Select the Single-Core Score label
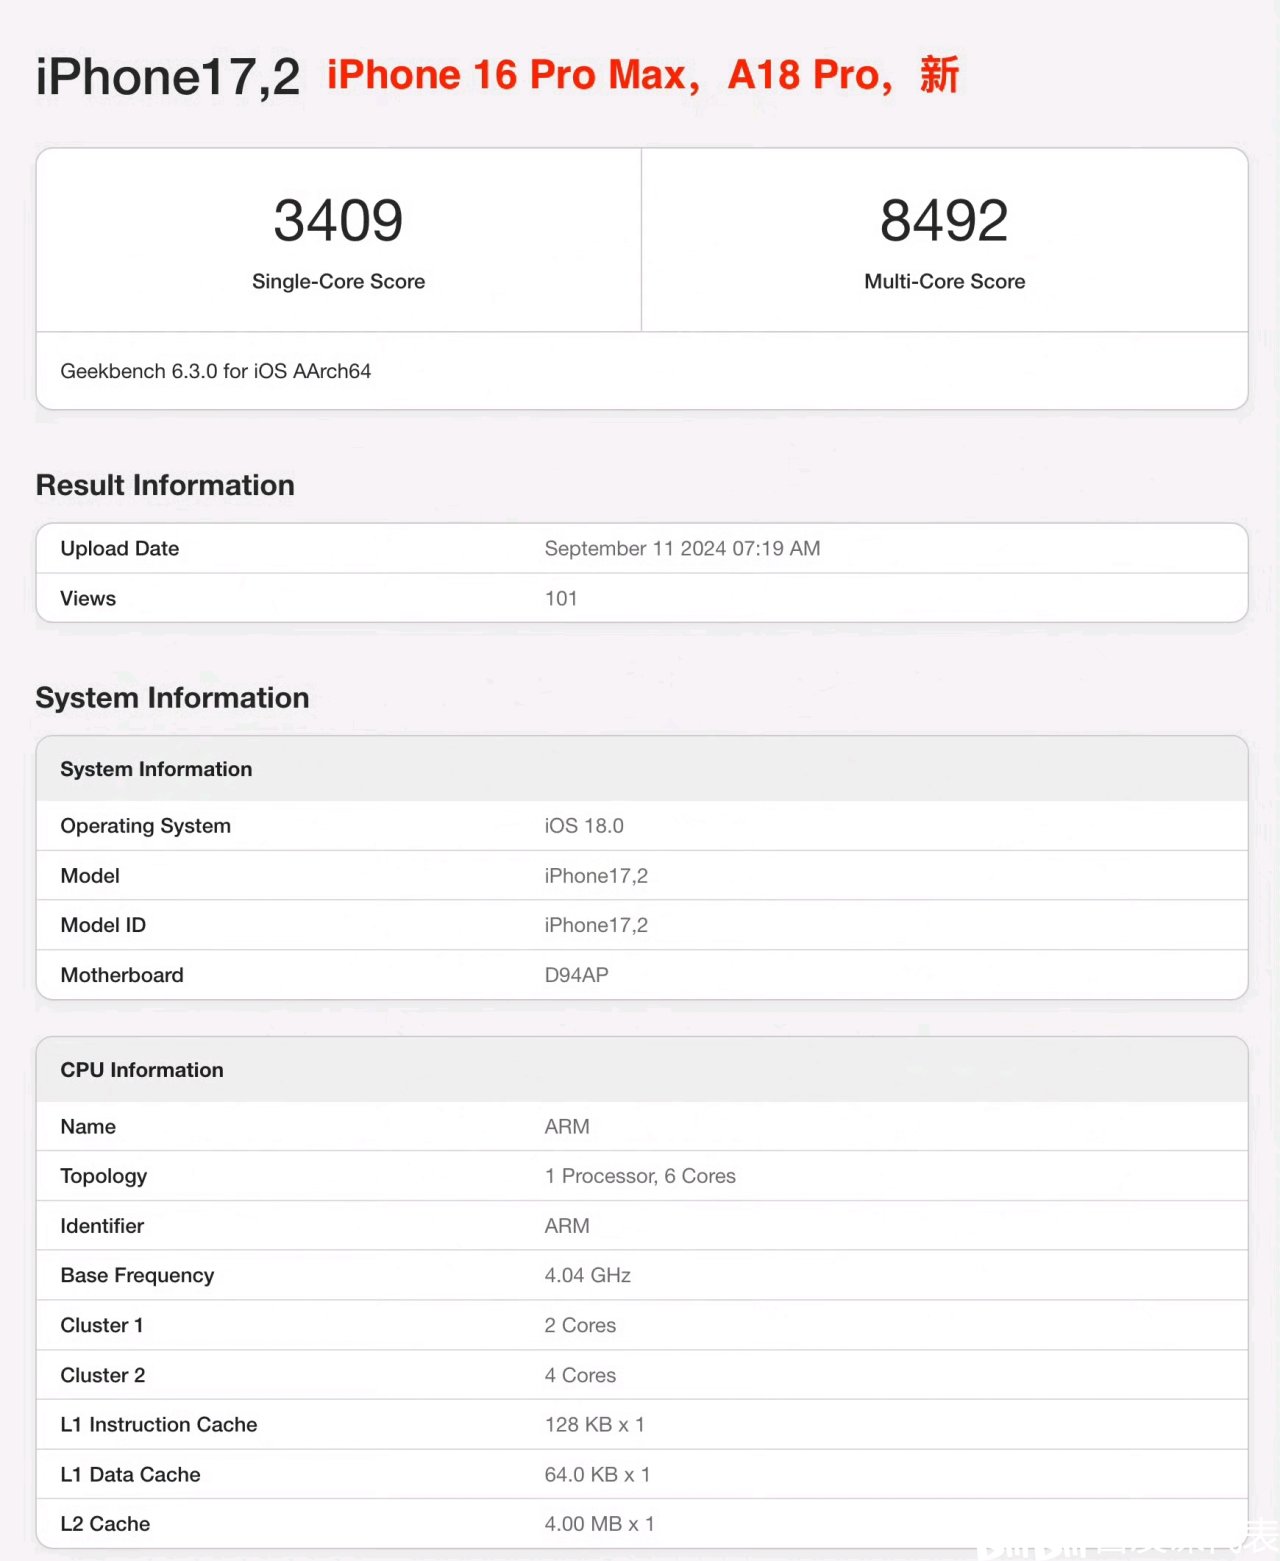Viewport: 1280px width, 1561px height. [338, 282]
